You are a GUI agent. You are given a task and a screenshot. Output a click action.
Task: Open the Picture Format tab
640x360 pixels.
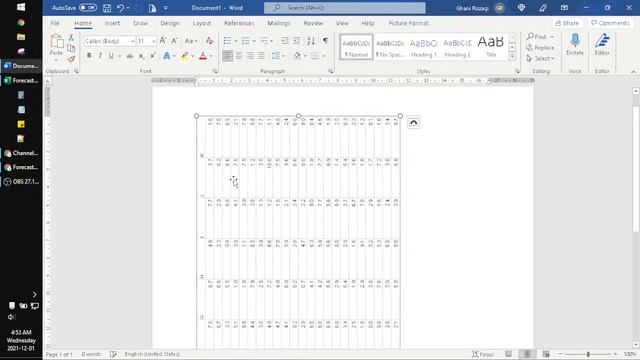point(409,23)
